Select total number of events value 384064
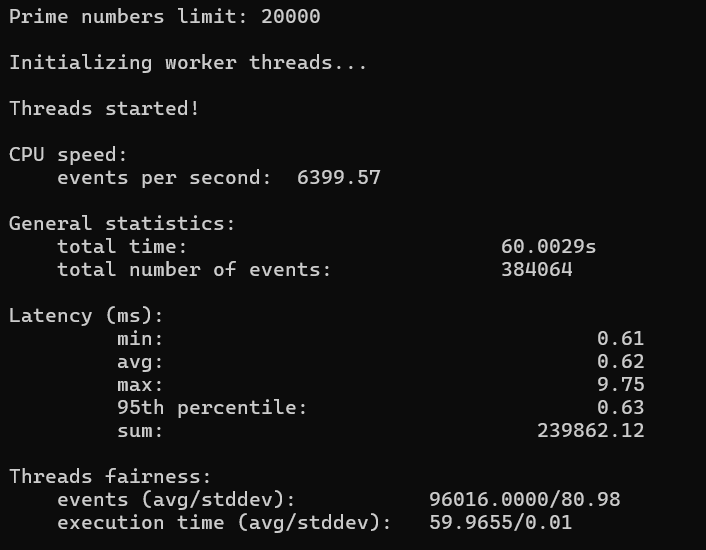The image size is (706, 550). [537, 270]
